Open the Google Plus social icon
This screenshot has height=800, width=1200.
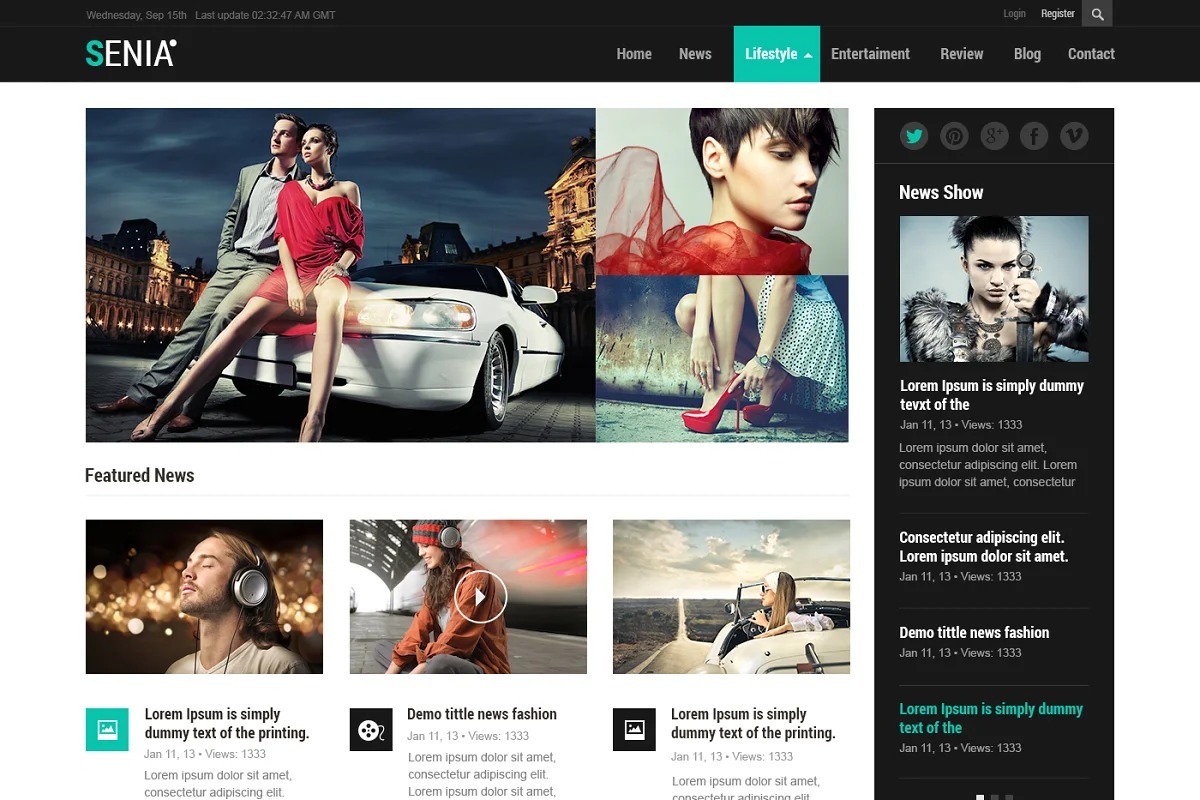point(994,136)
